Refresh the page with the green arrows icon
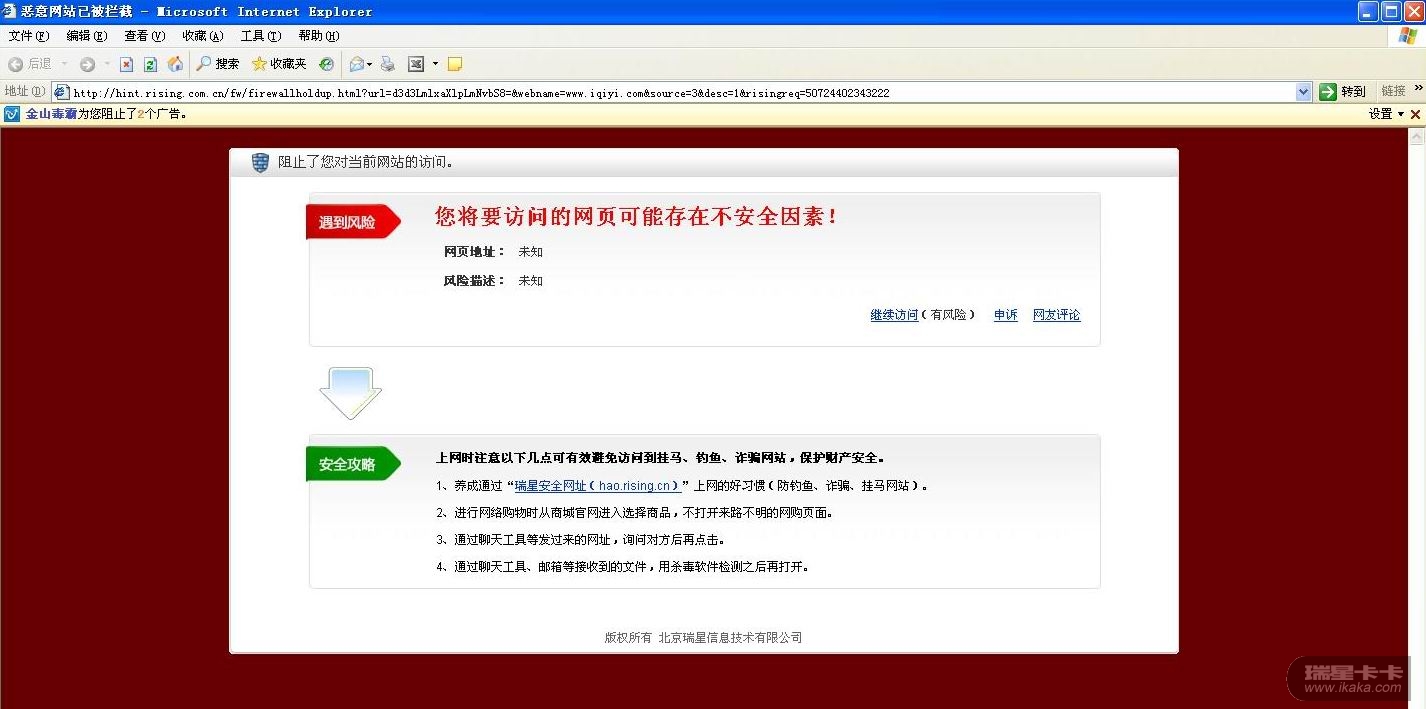1426x709 pixels. coord(151,64)
